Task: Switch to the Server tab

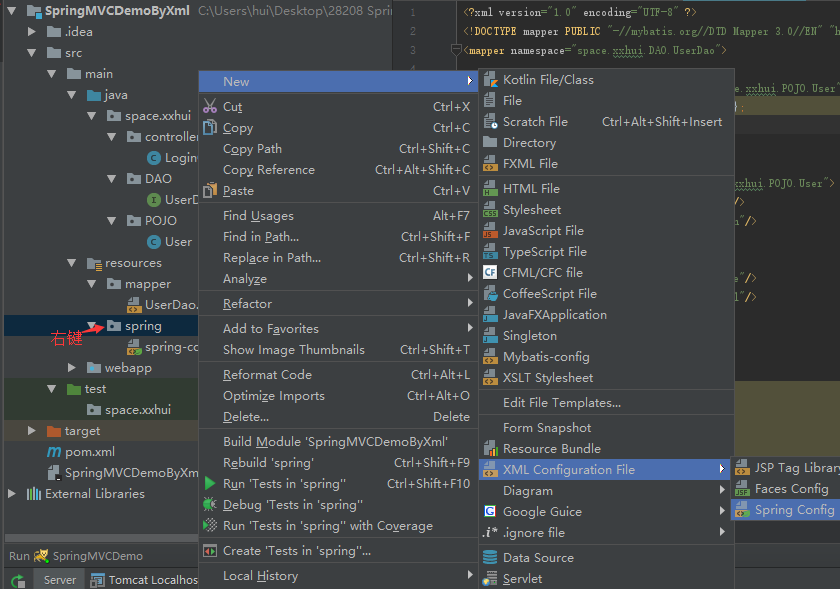Action: click(60, 580)
